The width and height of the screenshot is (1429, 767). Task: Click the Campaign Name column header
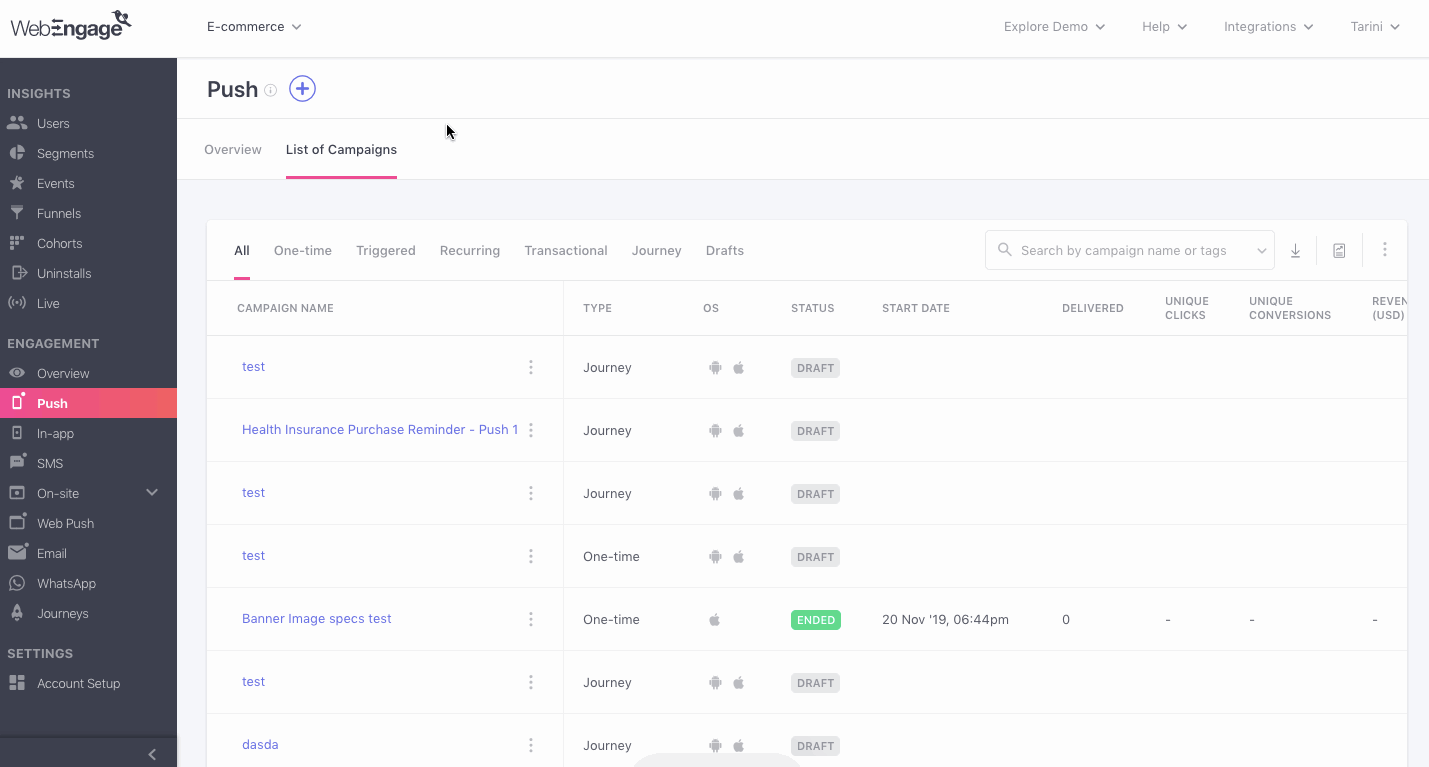[285, 308]
